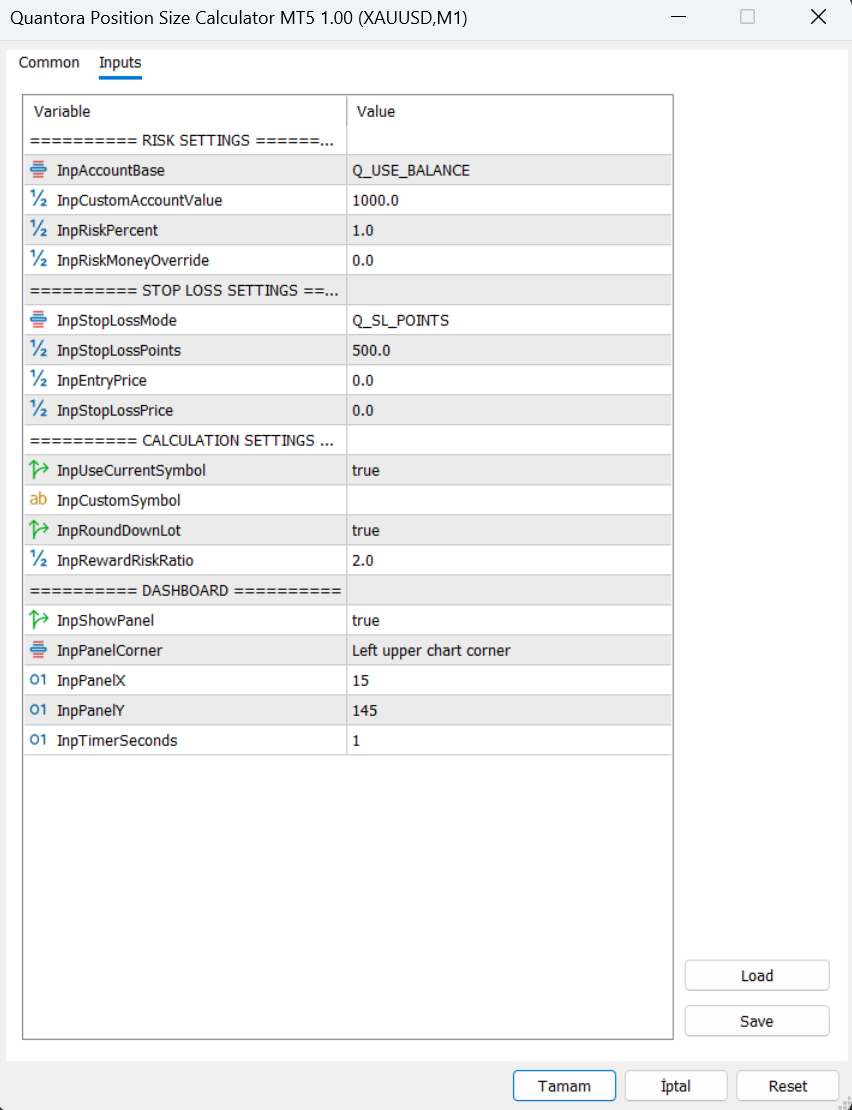The image size is (852, 1110).
Task: Click the icon beside InpRewardRiskRatio
Action: pyautogui.click(x=38, y=560)
